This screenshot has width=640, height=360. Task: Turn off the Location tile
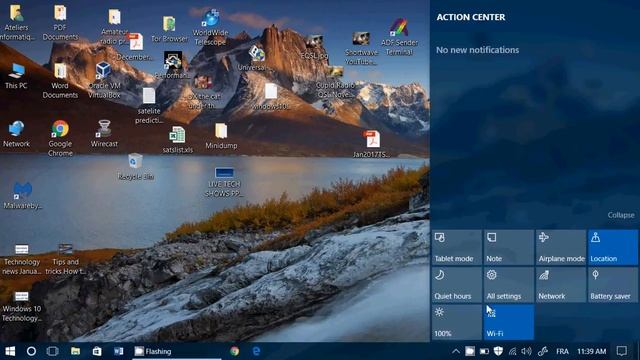(x=613, y=247)
